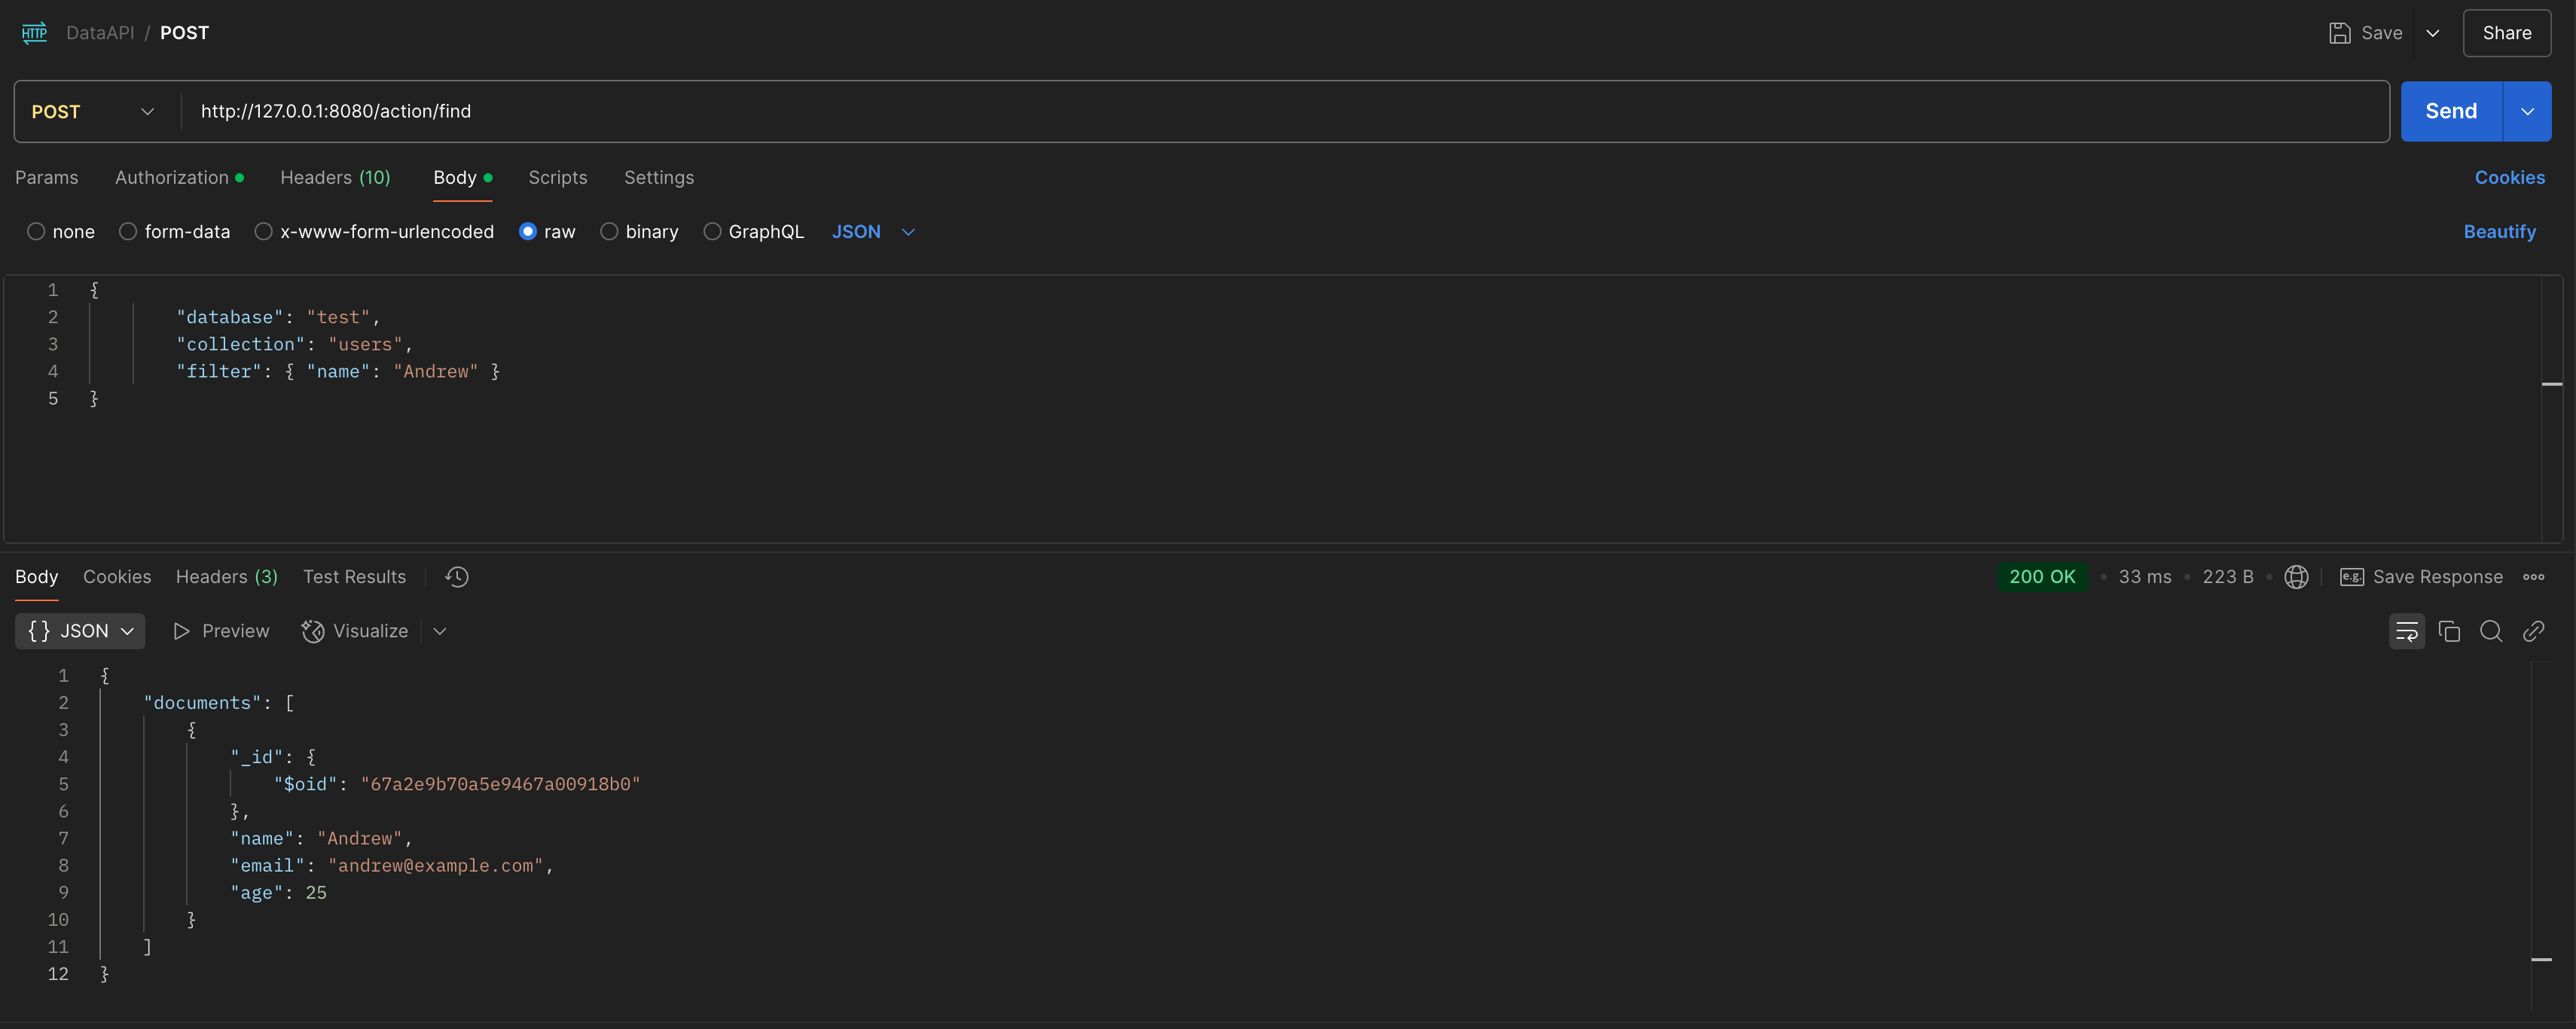Click the copy icon in response toolbar
2576x1029 pixels.
pyautogui.click(x=2449, y=631)
